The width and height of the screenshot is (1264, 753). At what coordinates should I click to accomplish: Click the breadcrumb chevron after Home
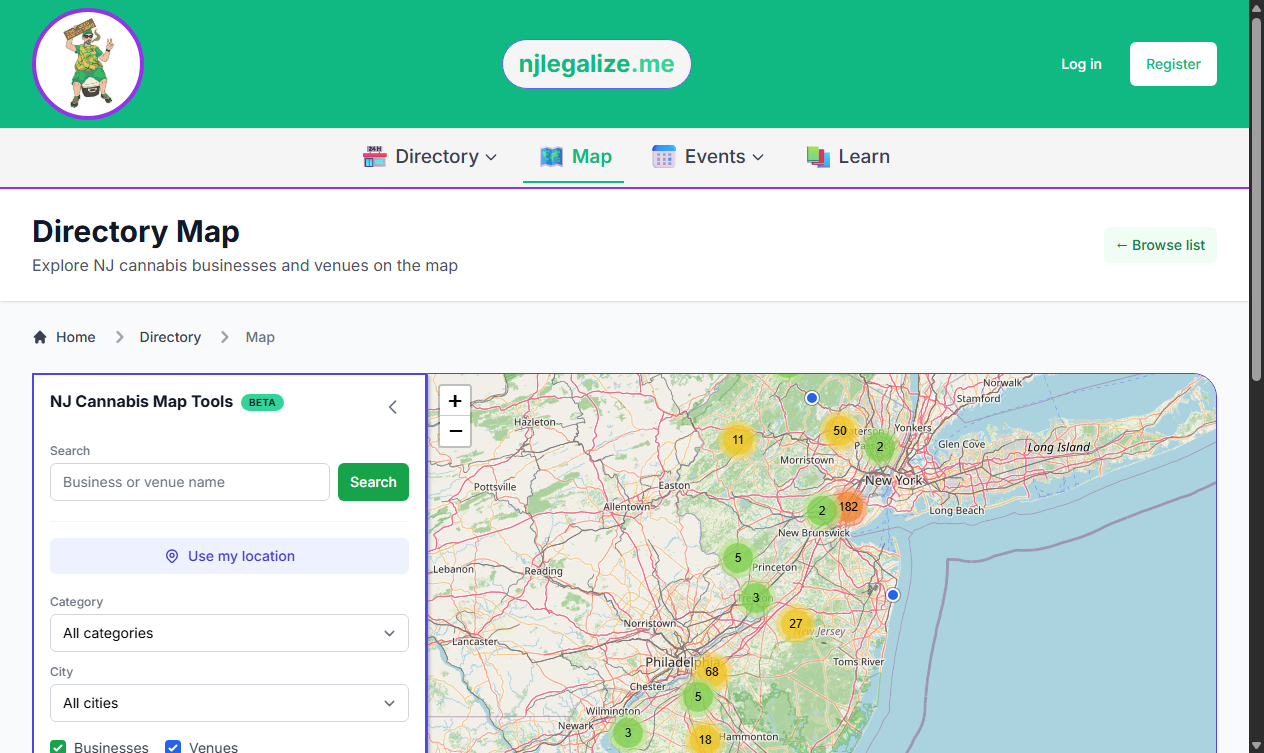[119, 337]
